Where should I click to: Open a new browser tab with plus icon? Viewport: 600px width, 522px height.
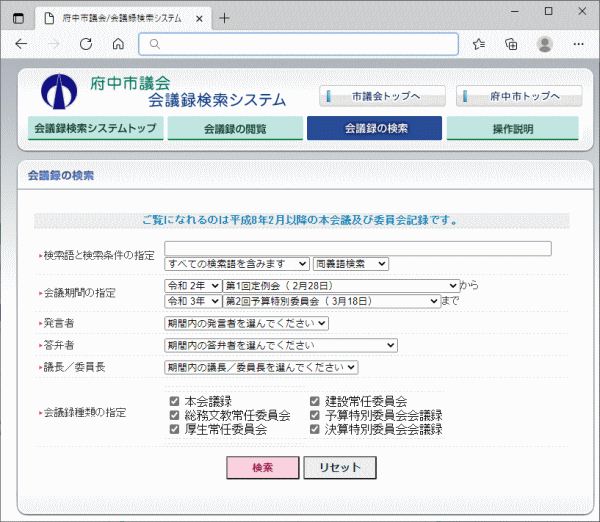pyautogui.click(x=224, y=18)
